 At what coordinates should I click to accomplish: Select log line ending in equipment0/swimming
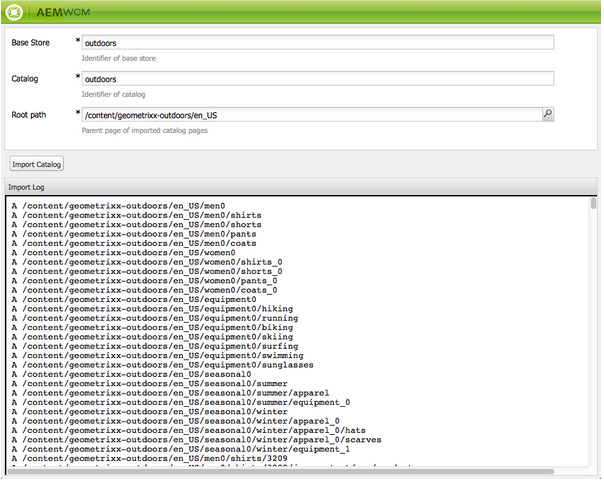point(158,355)
